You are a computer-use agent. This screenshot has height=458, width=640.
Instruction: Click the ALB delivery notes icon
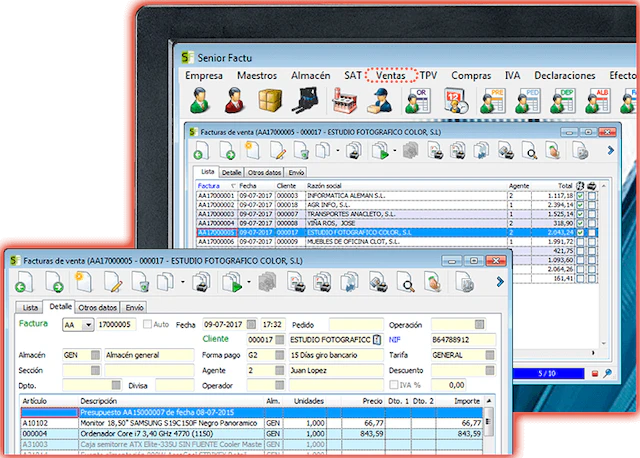(x=598, y=101)
